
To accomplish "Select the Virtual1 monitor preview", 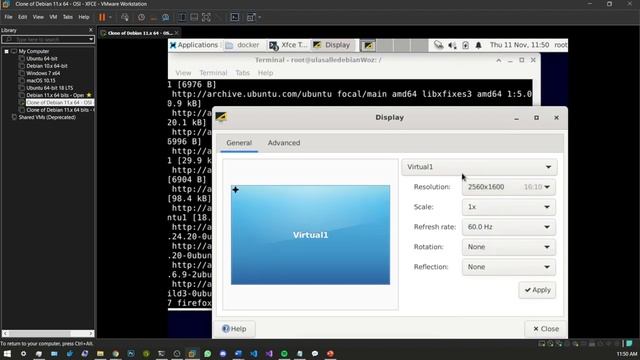I will click(x=310, y=235).
